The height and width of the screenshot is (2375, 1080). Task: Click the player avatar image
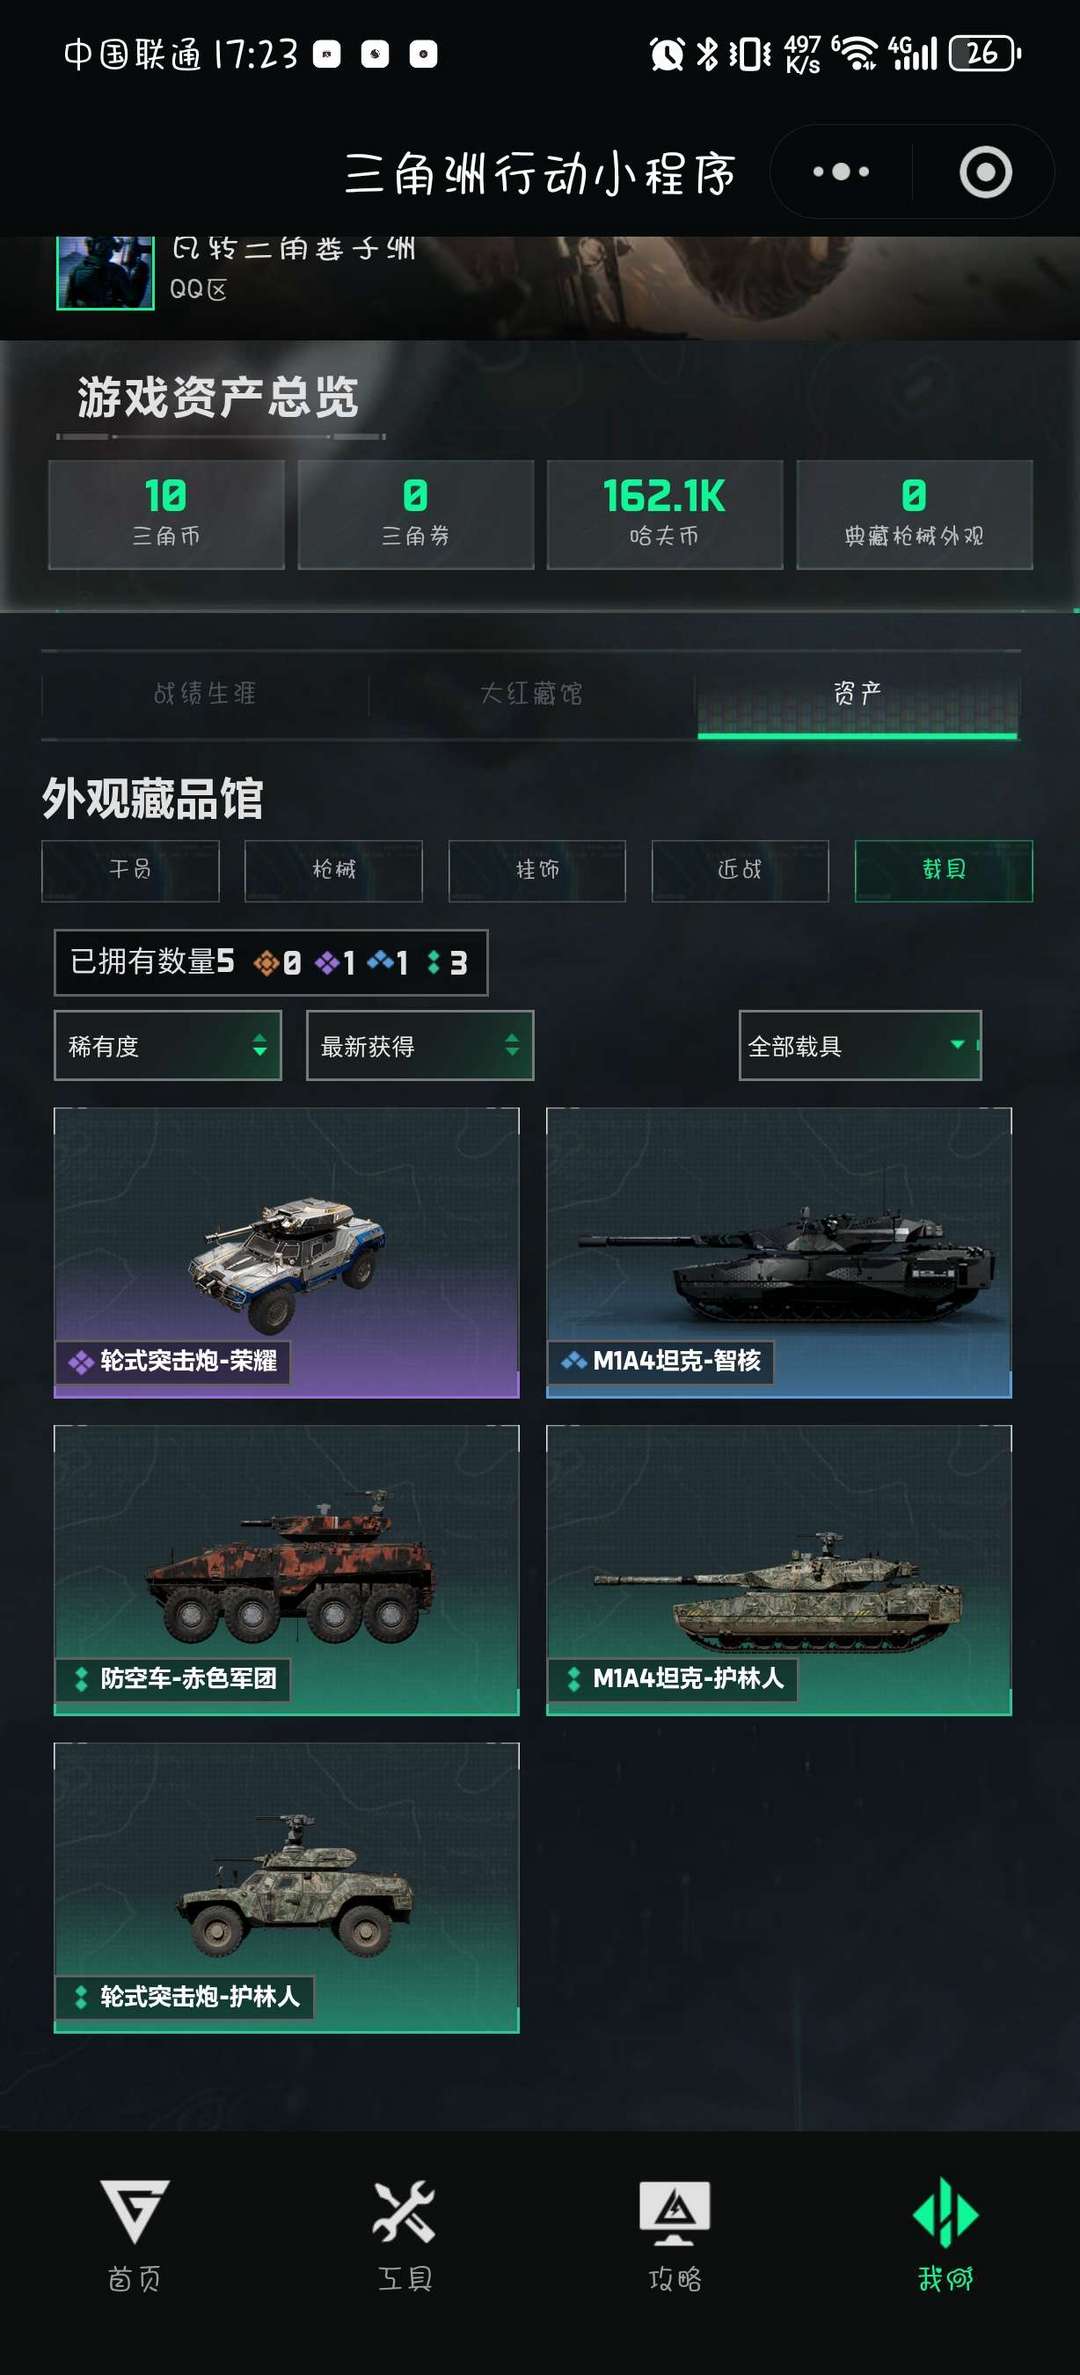[x=105, y=272]
